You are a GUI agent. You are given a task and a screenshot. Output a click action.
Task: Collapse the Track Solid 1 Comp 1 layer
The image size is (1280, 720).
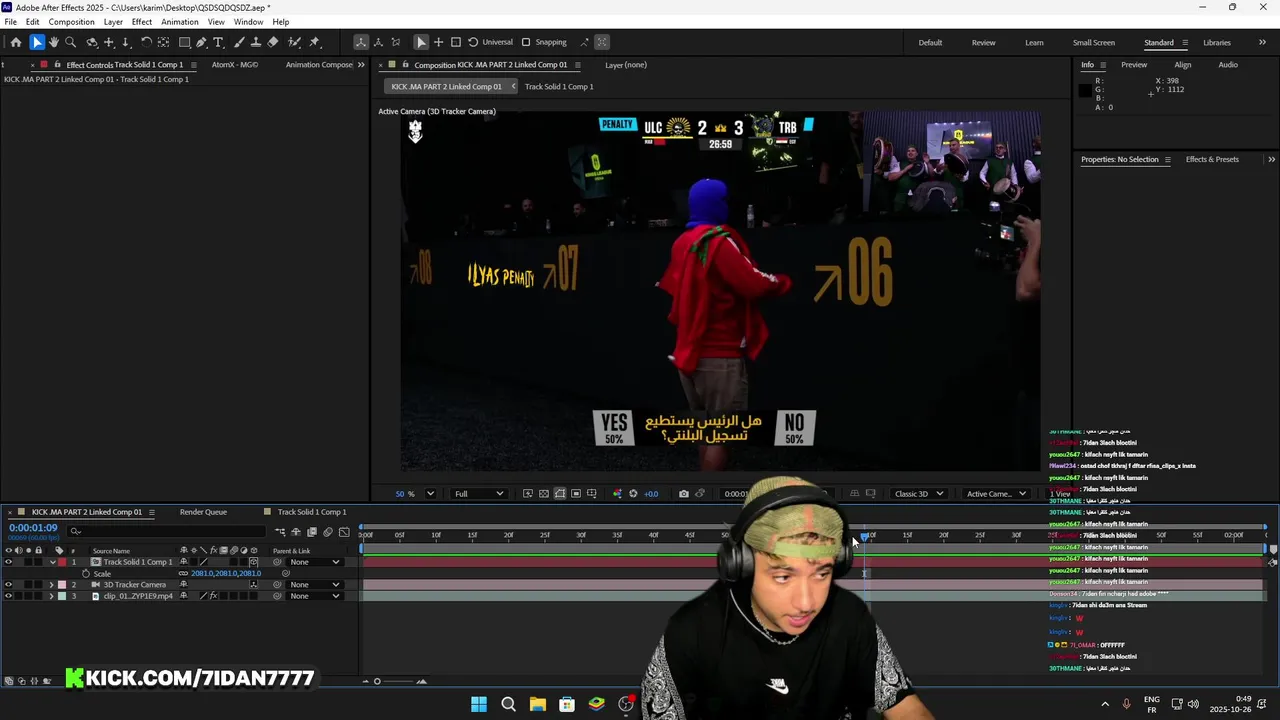coord(52,562)
